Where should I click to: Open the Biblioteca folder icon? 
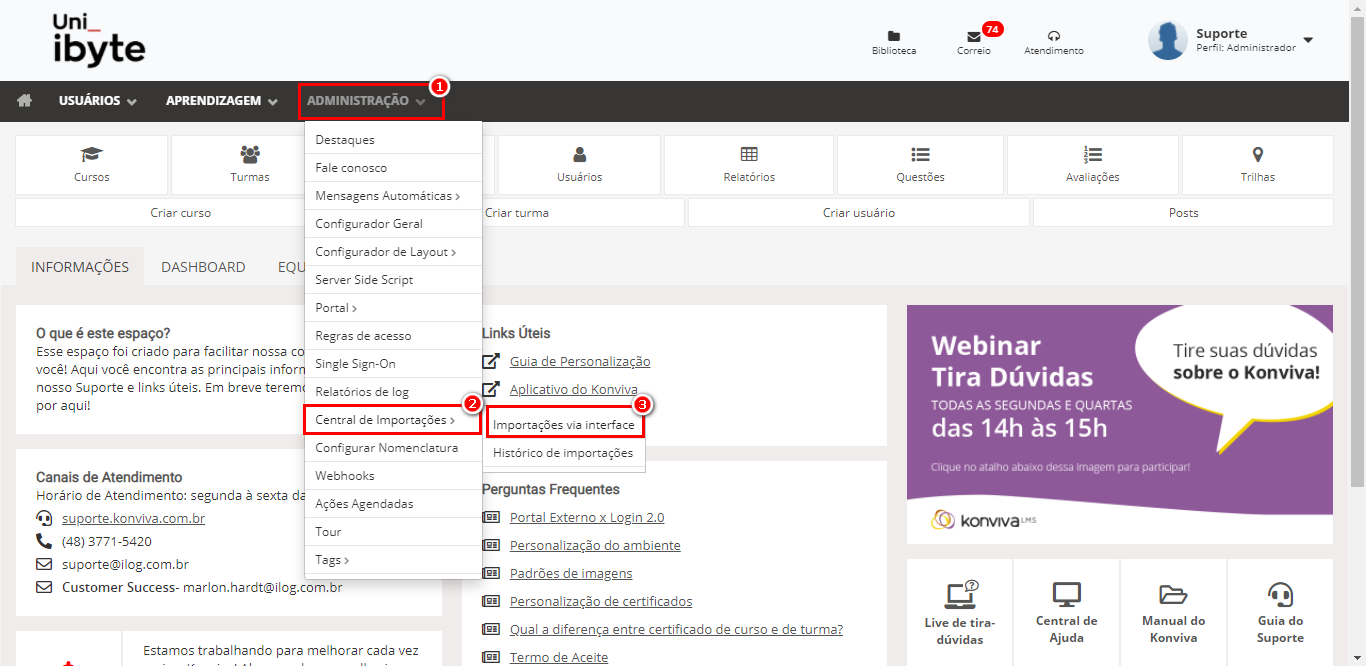click(x=894, y=36)
